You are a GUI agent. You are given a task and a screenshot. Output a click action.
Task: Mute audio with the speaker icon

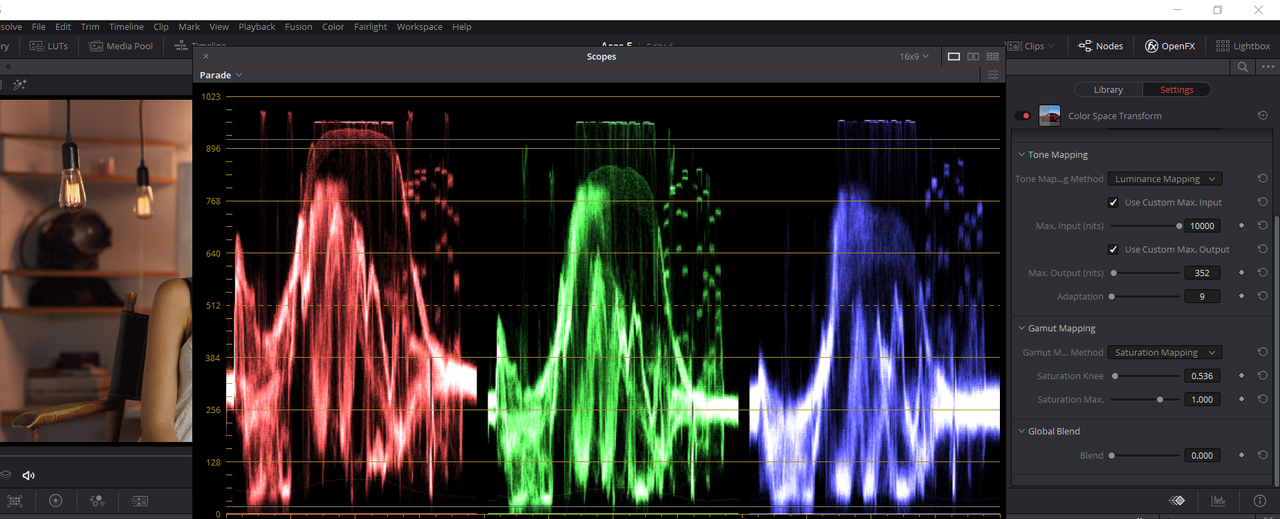(x=28, y=475)
